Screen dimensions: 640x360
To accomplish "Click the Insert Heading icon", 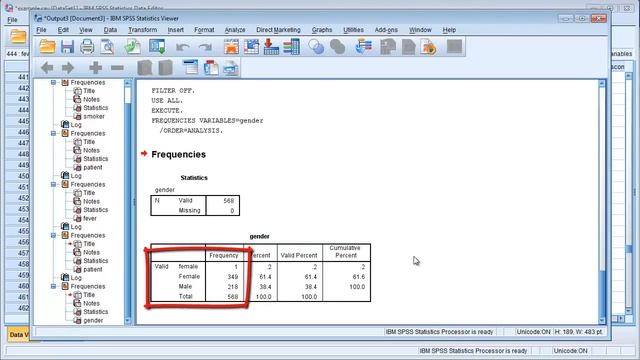I will 191,67.
